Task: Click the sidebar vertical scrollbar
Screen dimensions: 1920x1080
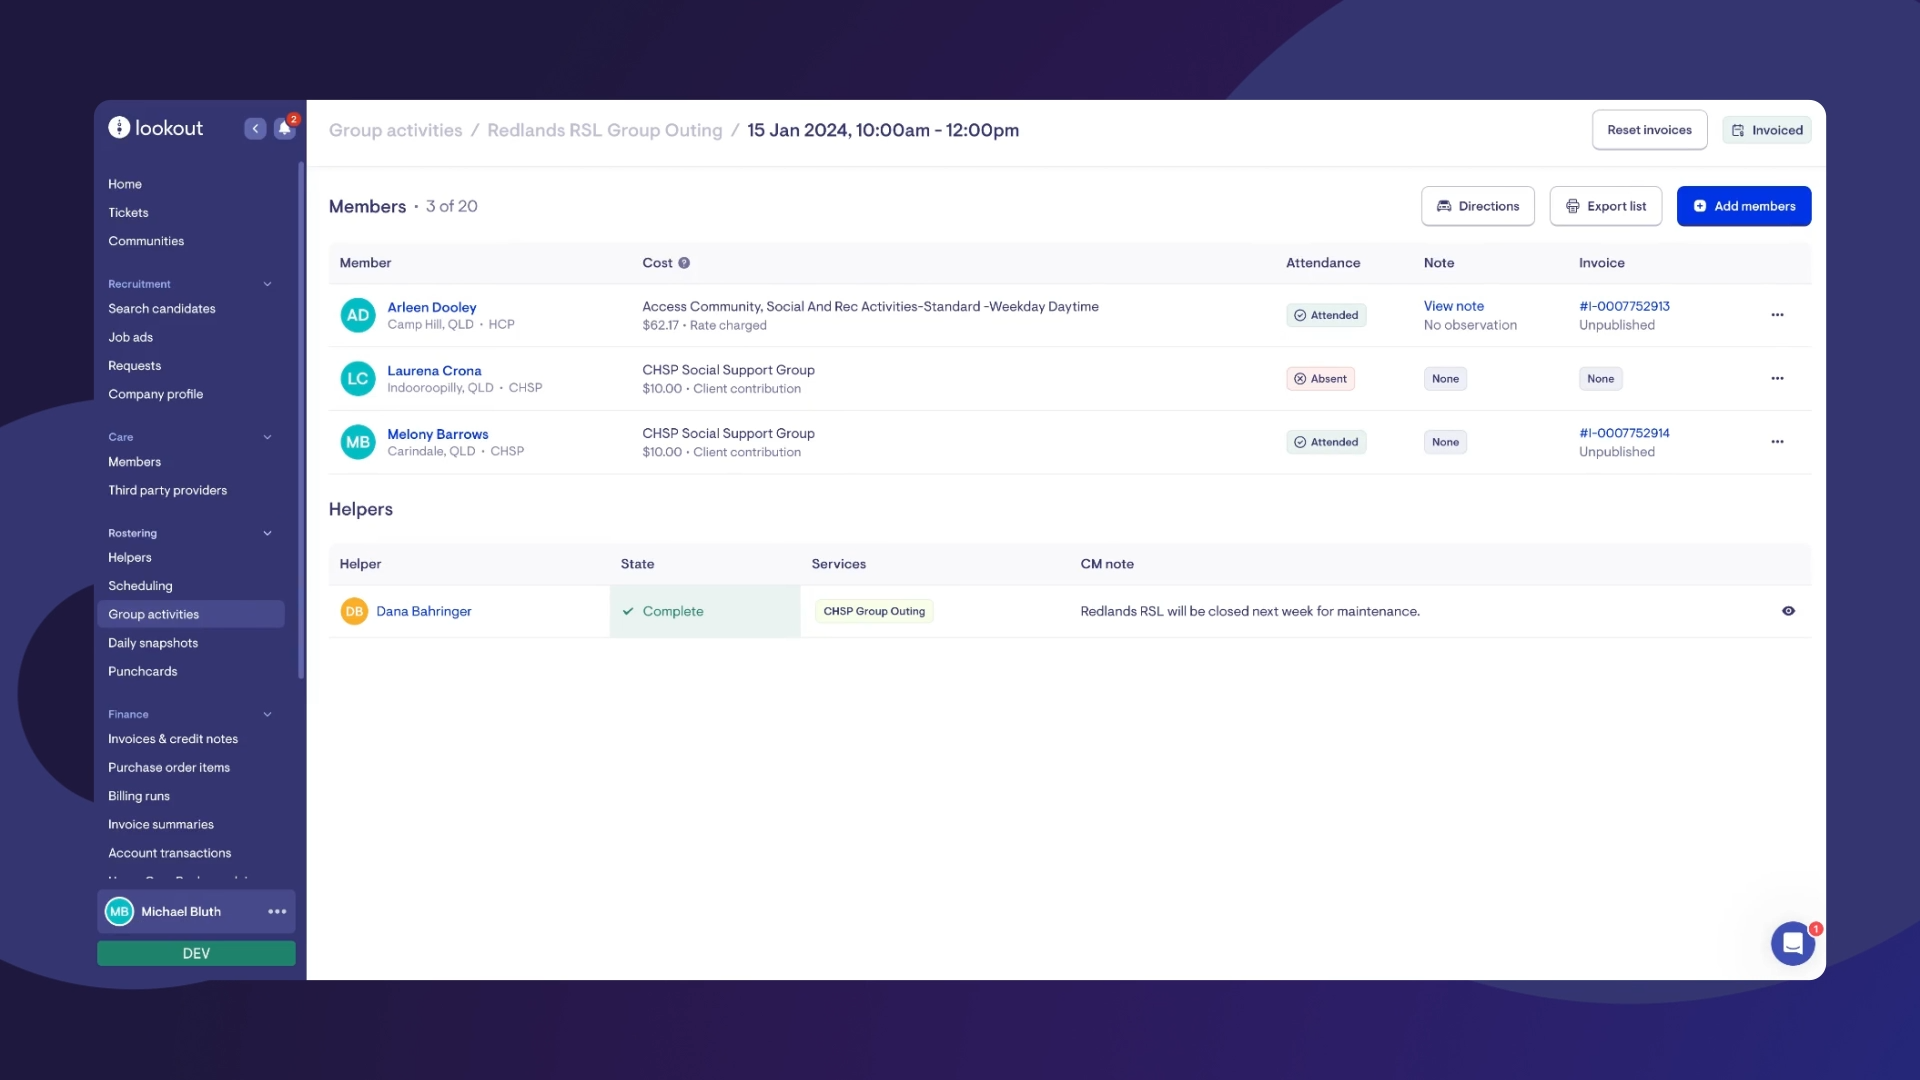Action: pyautogui.click(x=300, y=420)
